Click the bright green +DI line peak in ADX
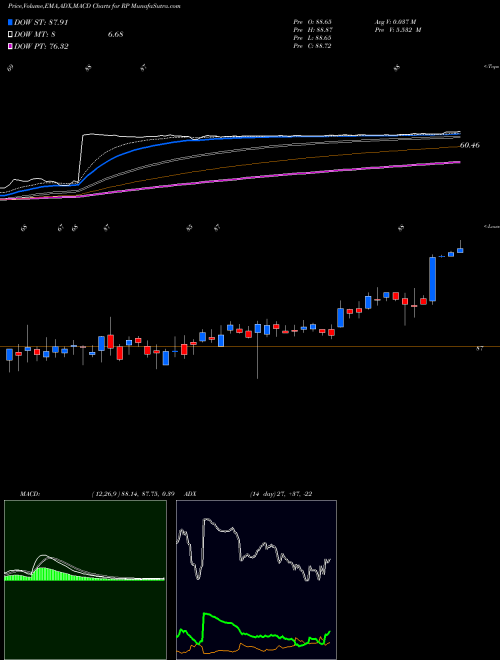The height and width of the screenshot is (660, 500). (x=205, y=615)
